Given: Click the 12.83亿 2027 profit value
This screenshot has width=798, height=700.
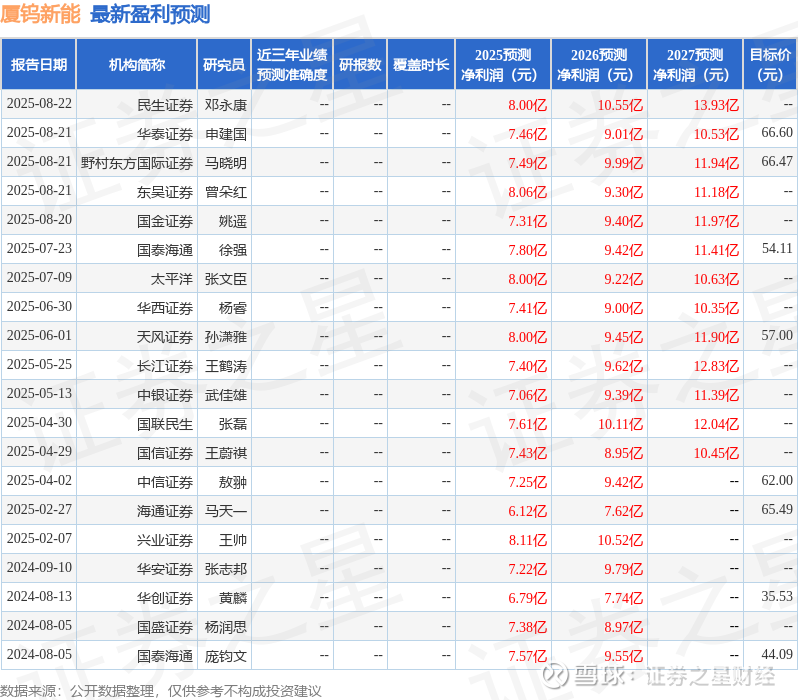Looking at the screenshot, I should tap(717, 366).
